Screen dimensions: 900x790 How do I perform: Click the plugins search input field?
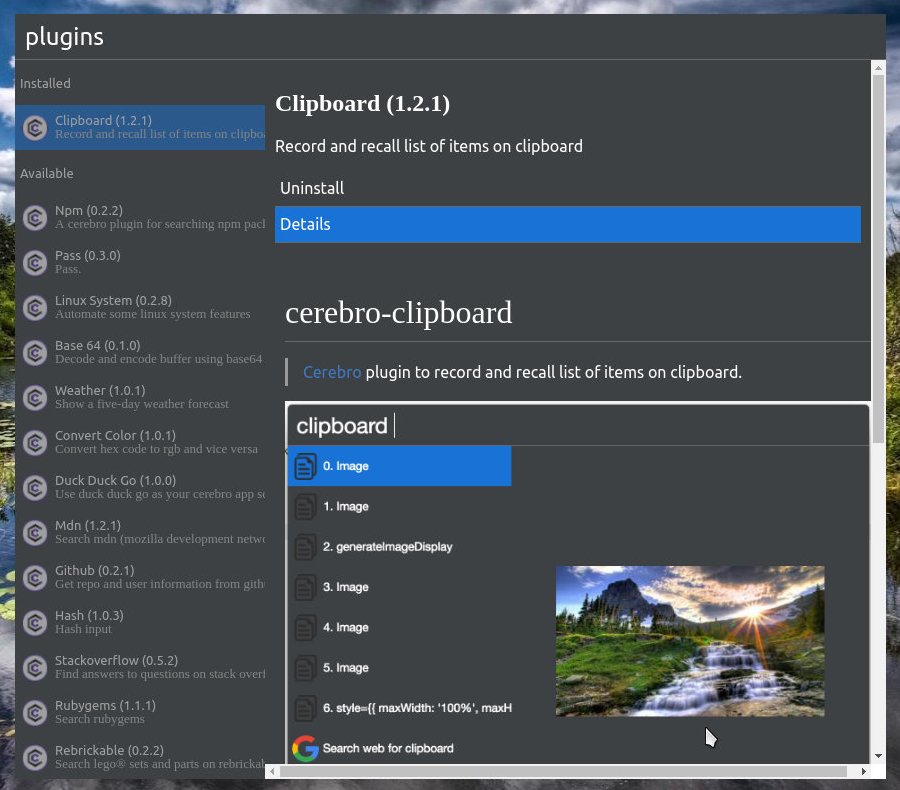(x=450, y=37)
